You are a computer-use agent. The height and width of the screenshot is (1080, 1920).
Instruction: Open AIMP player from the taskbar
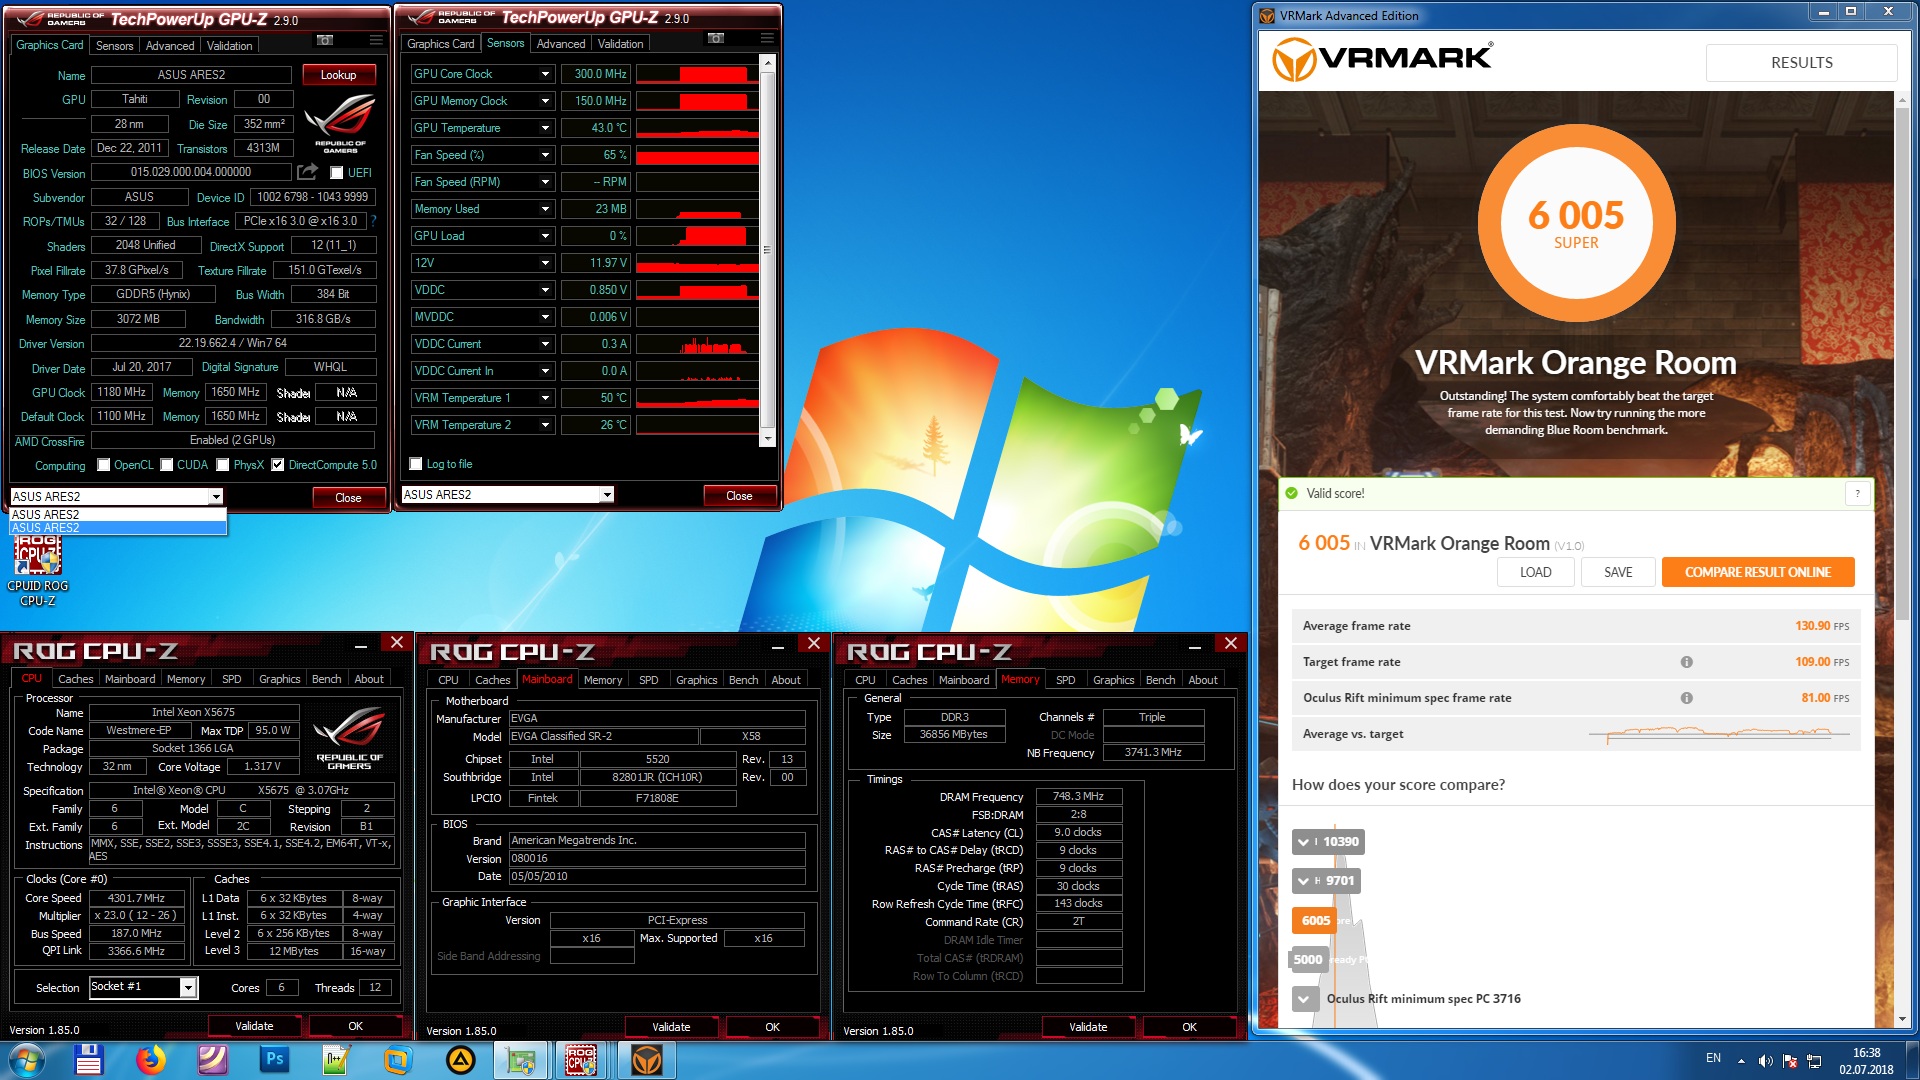click(x=460, y=1060)
